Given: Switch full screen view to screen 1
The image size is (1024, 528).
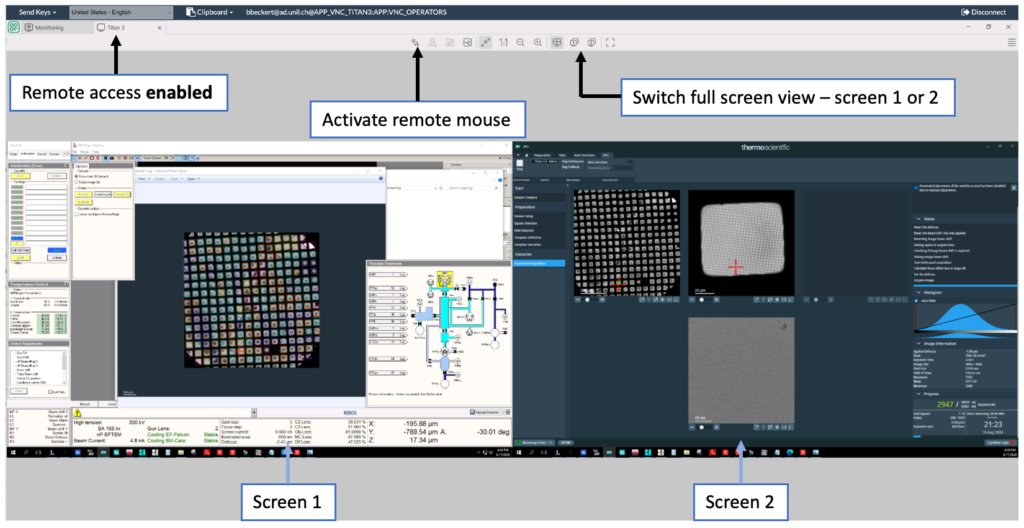Looking at the screenshot, I should (x=574, y=42).
